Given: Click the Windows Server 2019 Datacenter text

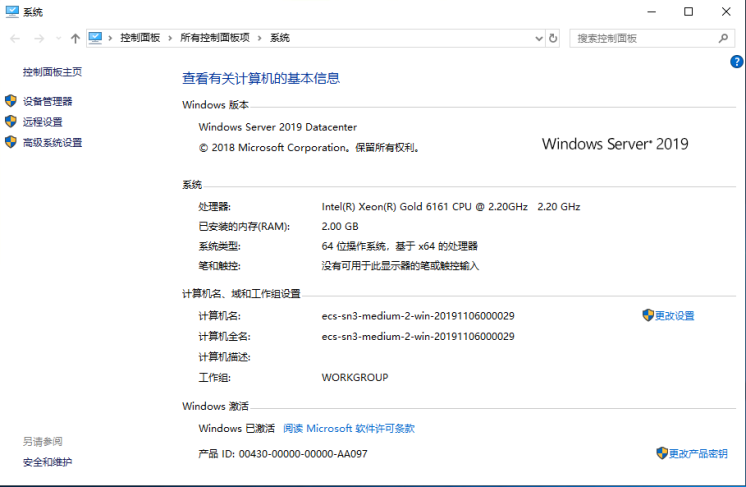Looking at the screenshot, I should coord(277,127).
